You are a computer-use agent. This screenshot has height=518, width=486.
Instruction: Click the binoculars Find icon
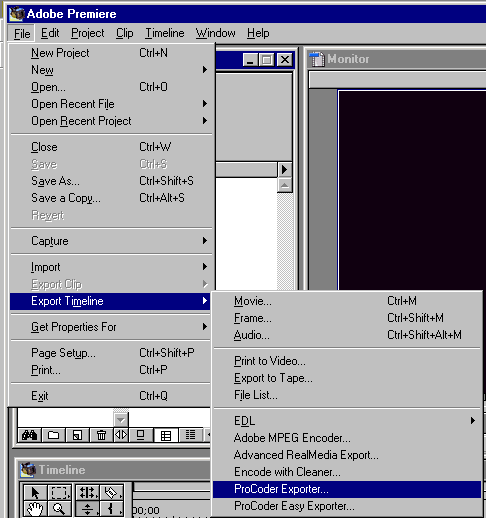coord(29,435)
